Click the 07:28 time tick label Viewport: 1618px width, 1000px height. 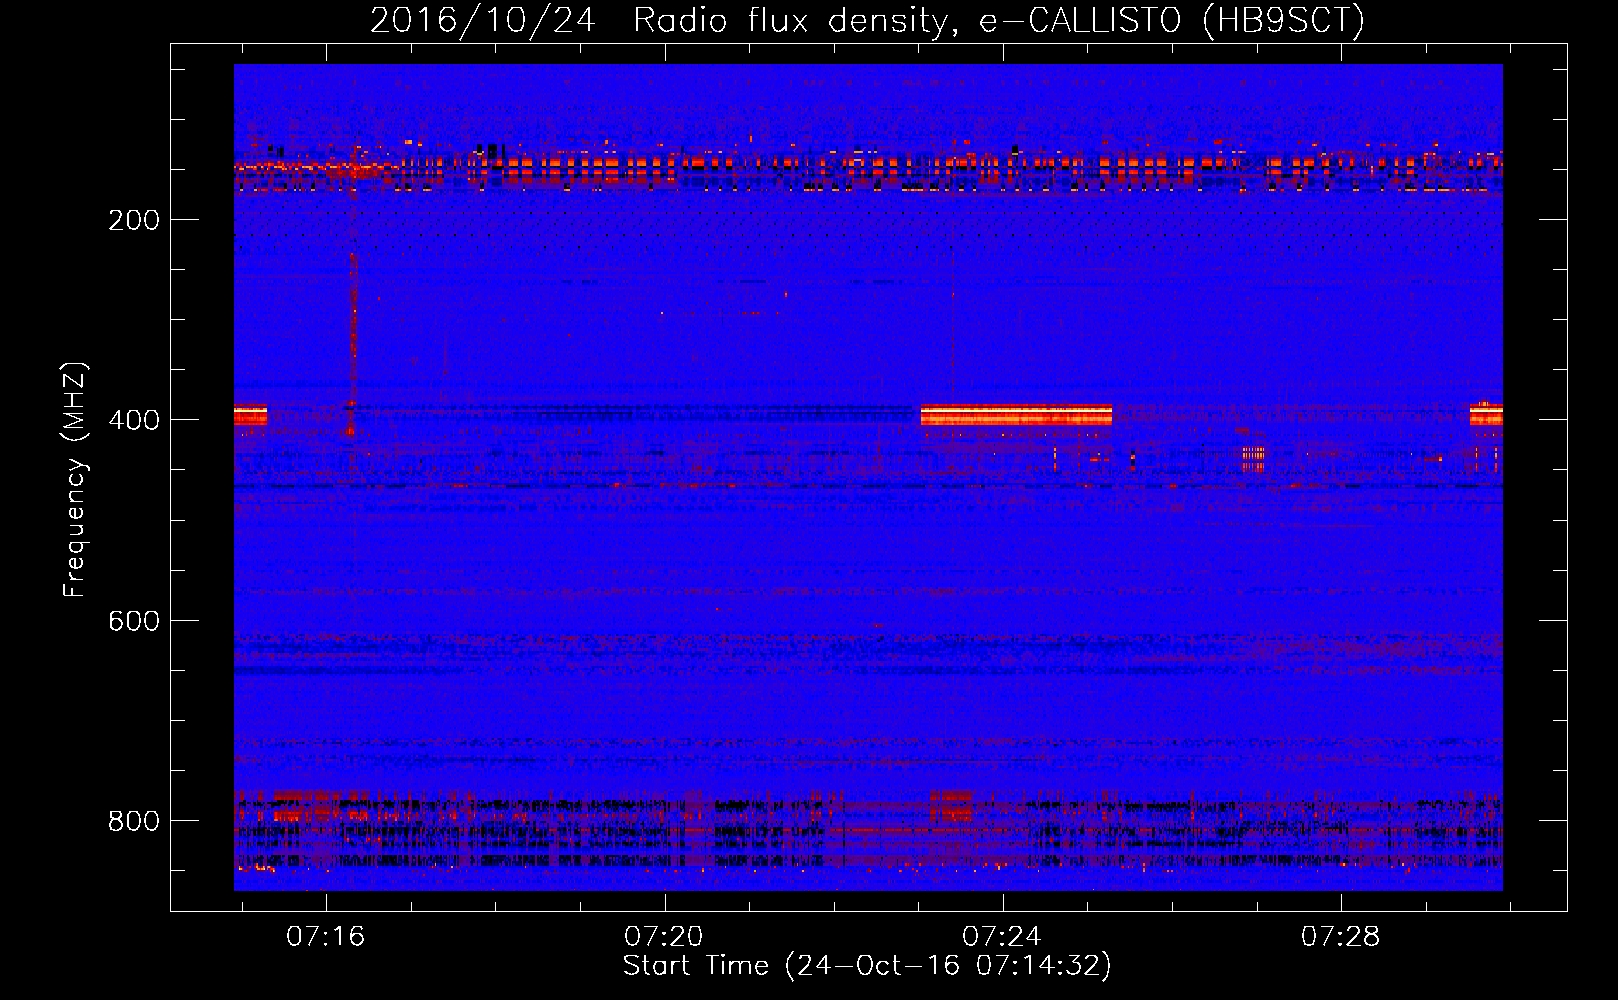[x=1340, y=937]
